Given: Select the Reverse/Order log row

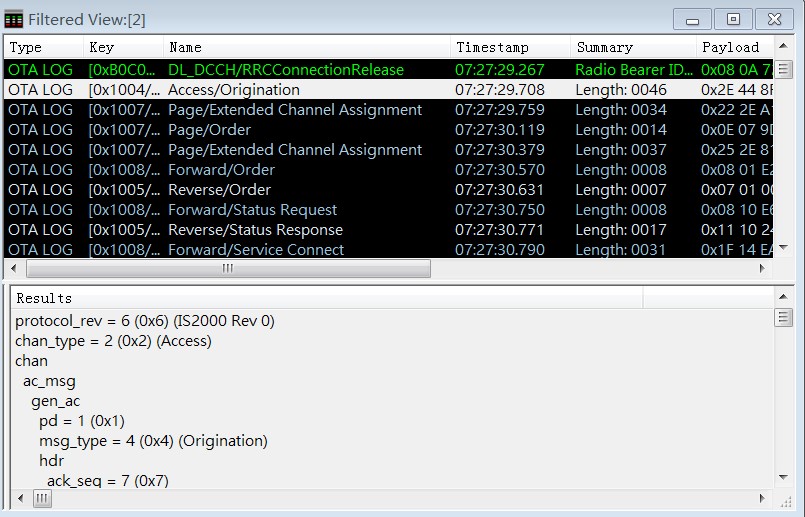Looking at the screenshot, I should (389, 189).
